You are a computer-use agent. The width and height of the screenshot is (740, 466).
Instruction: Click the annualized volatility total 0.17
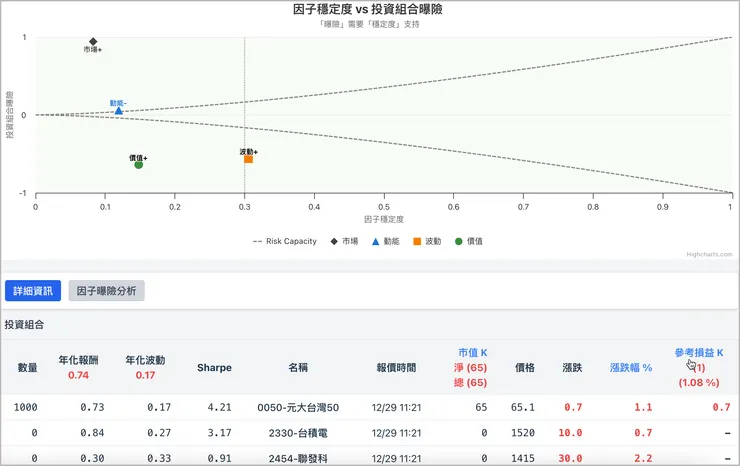click(x=145, y=375)
